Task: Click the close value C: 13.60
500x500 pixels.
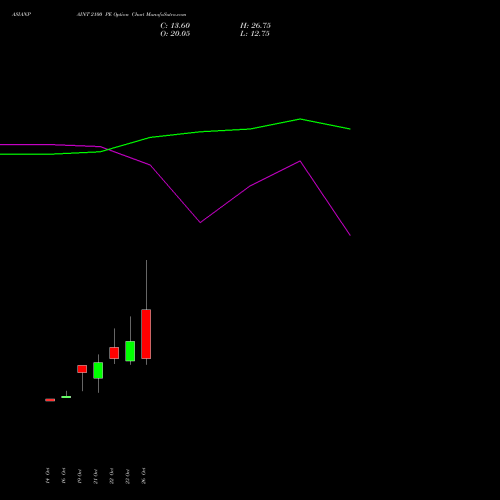Action: pos(175,26)
